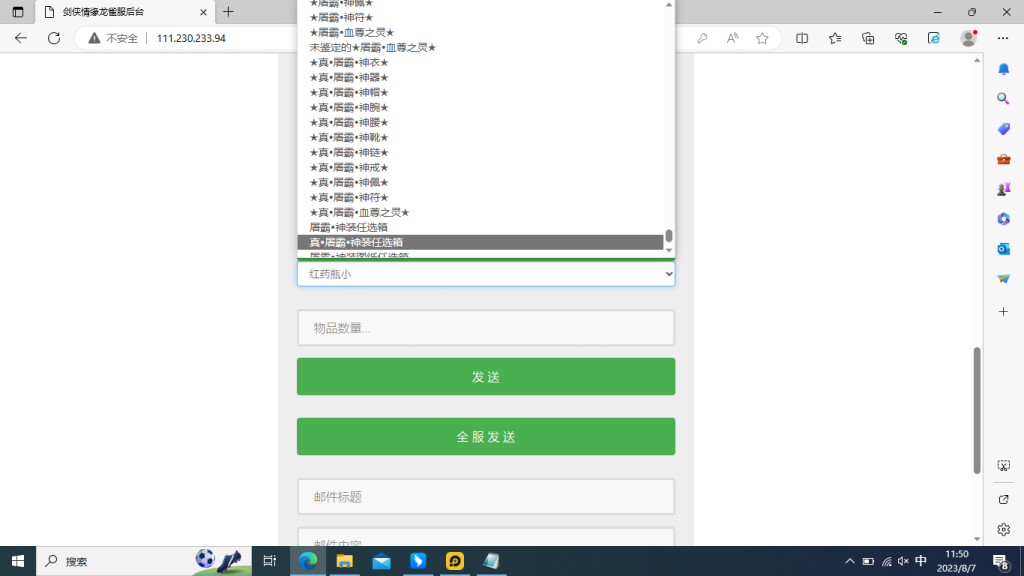This screenshot has height=576, width=1024.
Task: Click the Edge sidebar search icon
Action: (x=1003, y=99)
